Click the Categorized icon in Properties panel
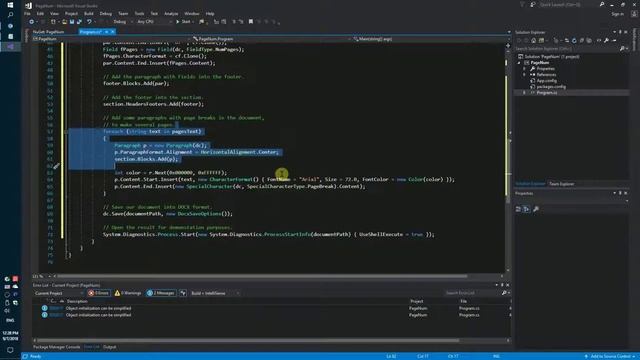The width and height of the screenshot is (640, 360). click(518, 209)
